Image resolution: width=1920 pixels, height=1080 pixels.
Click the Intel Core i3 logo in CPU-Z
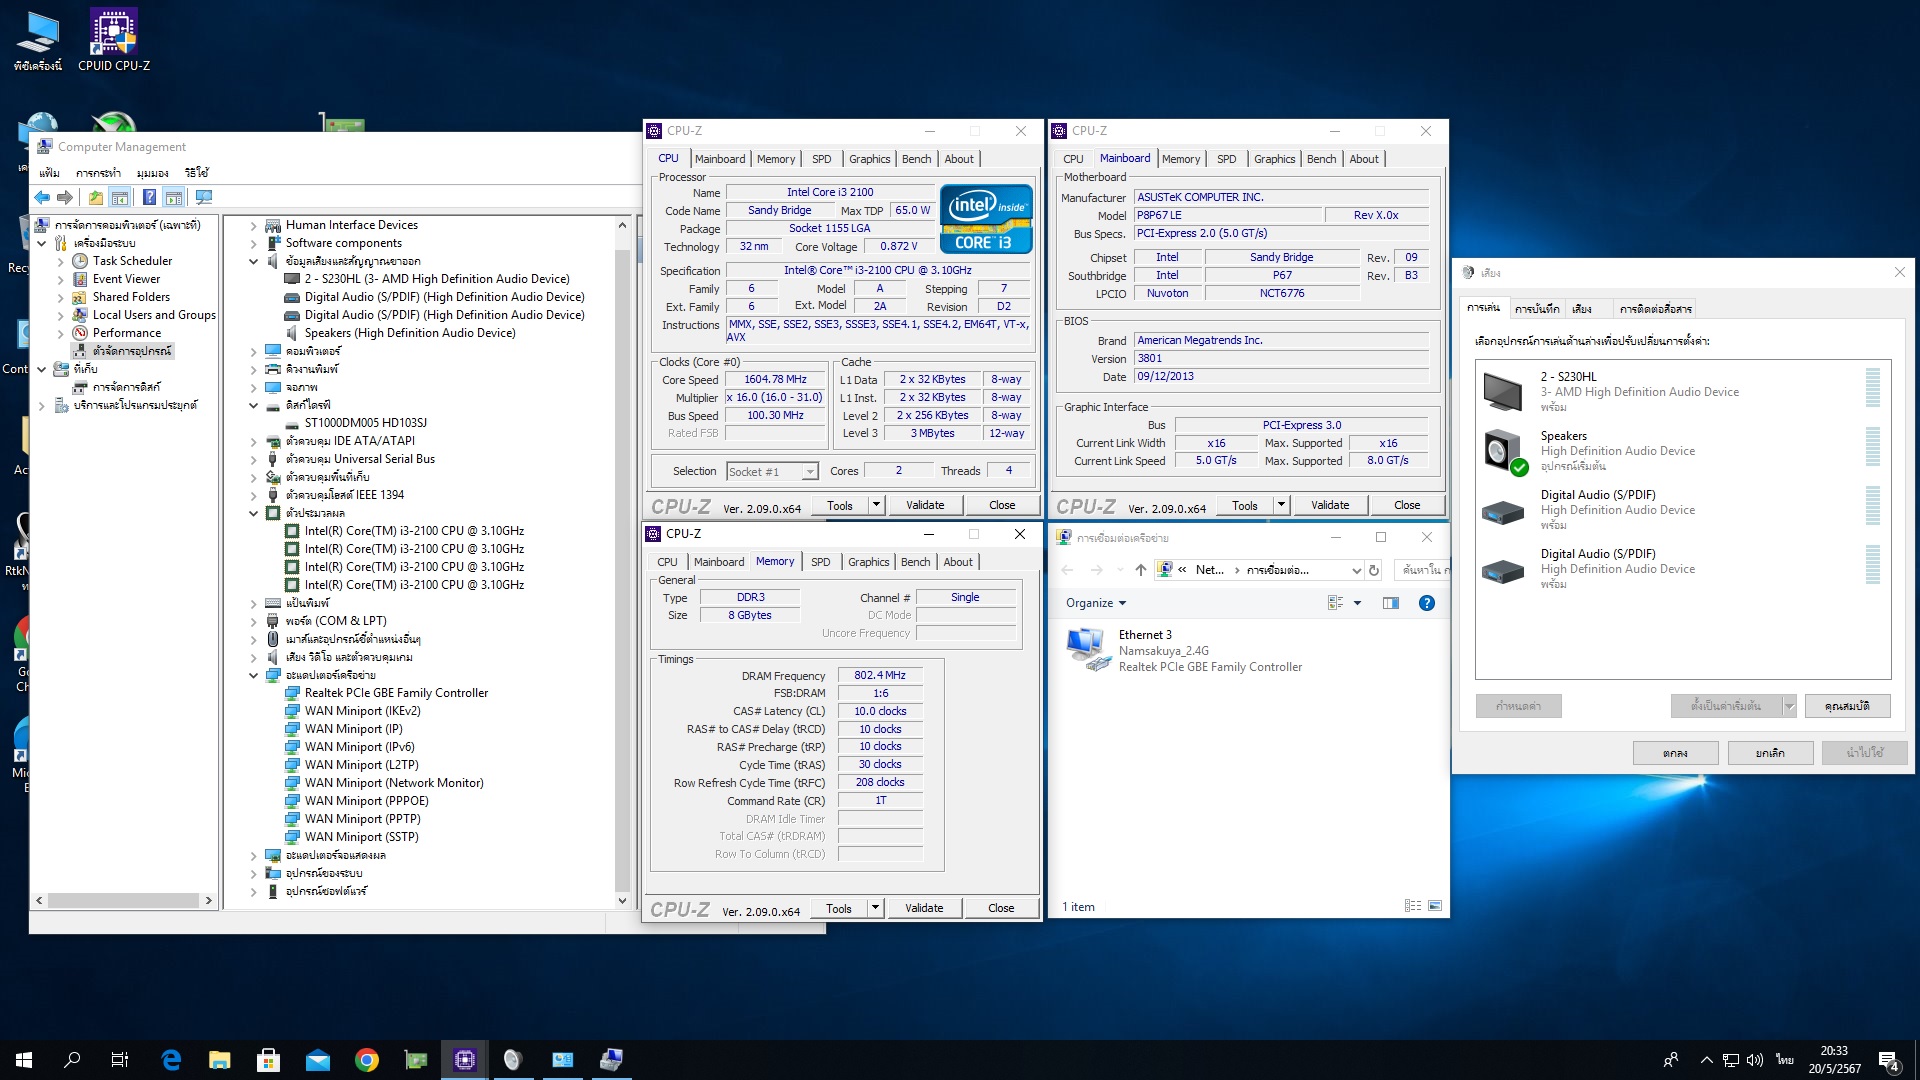click(986, 218)
